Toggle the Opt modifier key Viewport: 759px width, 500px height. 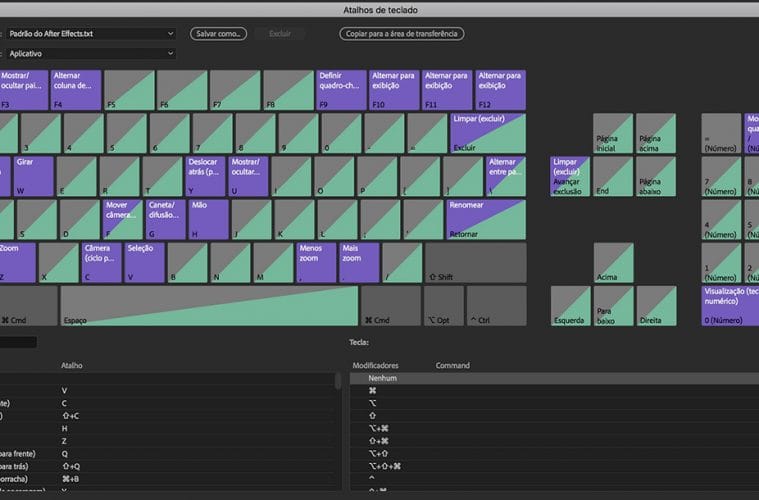pyautogui.click(x=443, y=305)
